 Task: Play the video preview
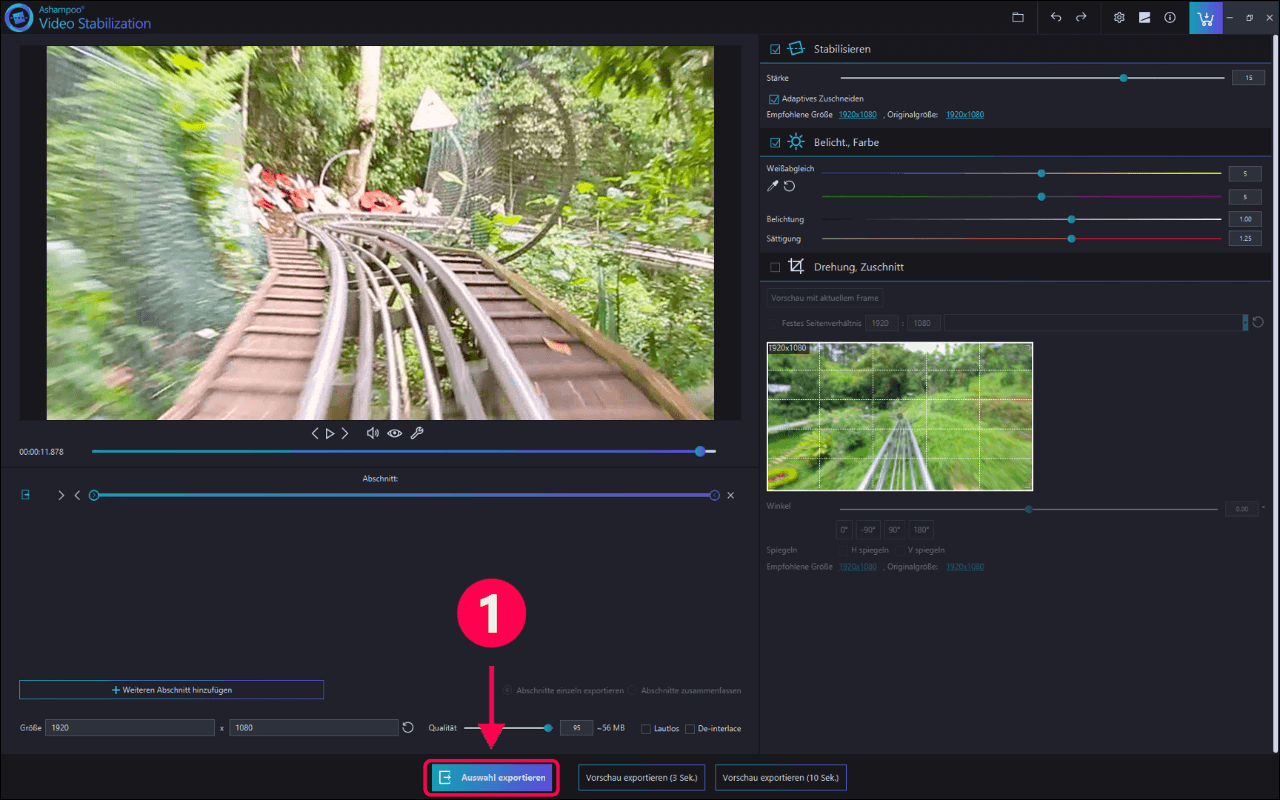pos(330,434)
